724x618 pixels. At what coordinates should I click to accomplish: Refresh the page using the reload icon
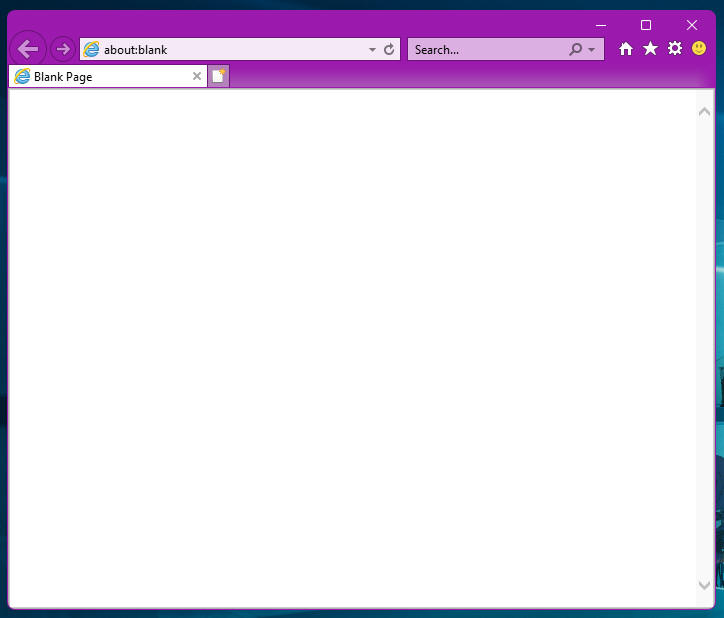point(389,49)
